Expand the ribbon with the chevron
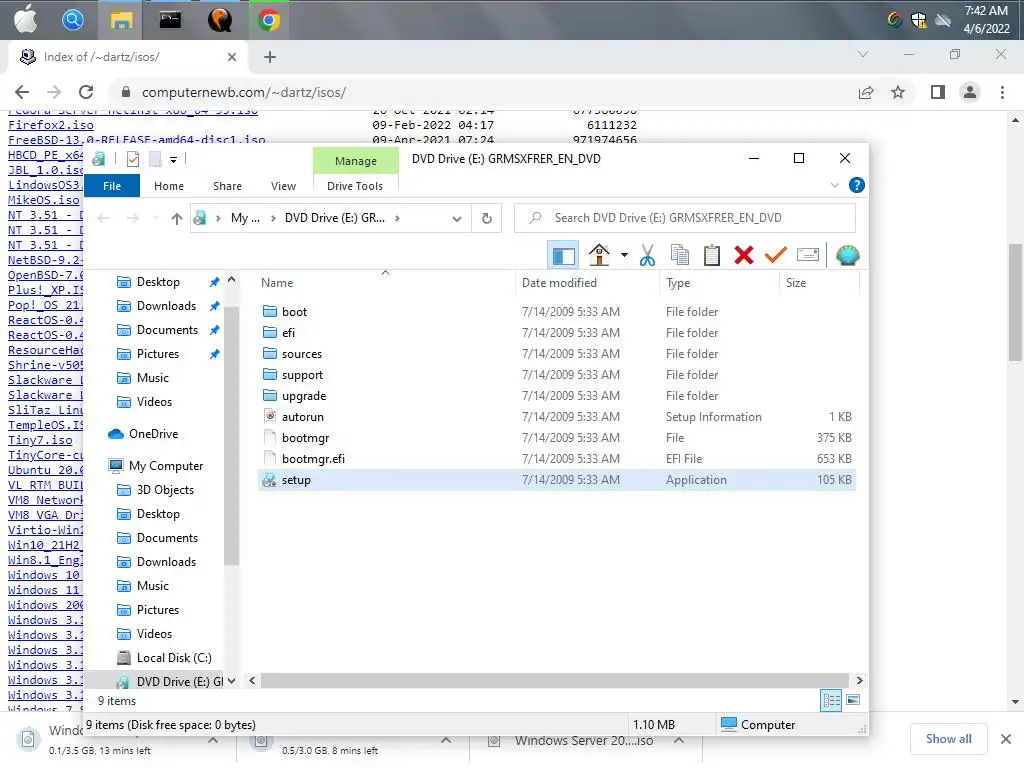Screen dimensions: 1024x768 click(834, 185)
